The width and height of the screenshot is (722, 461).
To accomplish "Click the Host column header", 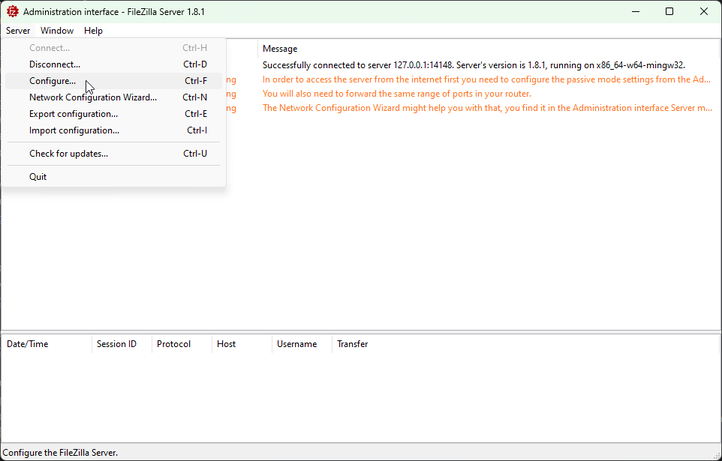I will [x=242, y=344].
